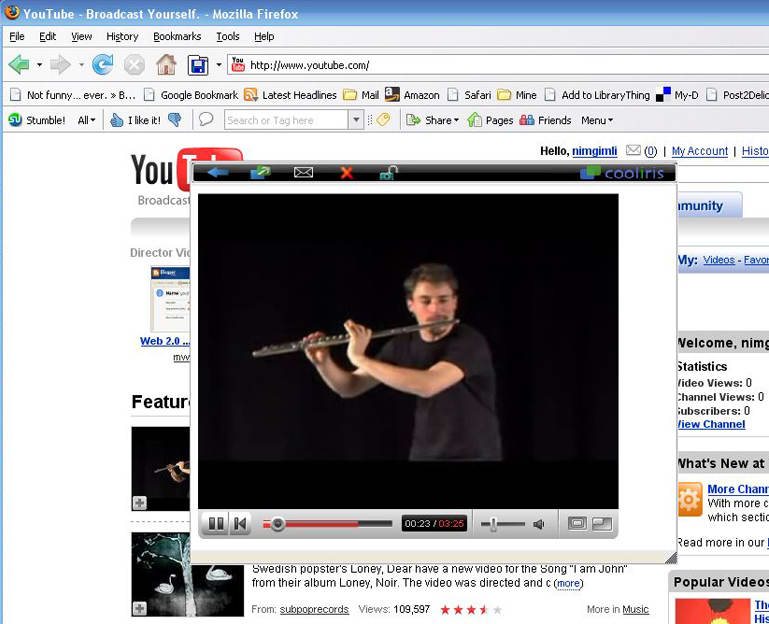Click the I like it! thumbs up

pyautogui.click(x=135, y=120)
